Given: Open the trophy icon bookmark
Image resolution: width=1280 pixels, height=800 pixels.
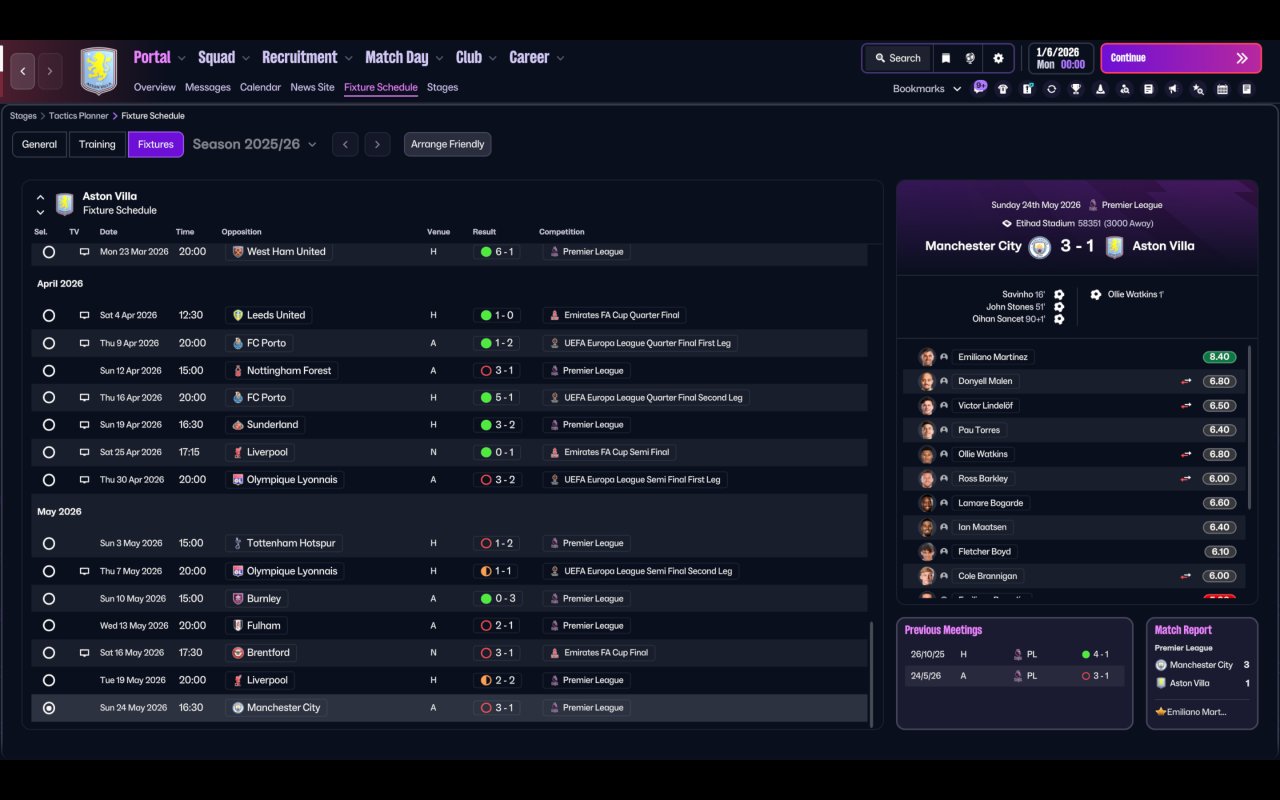Looking at the screenshot, I should pyautogui.click(x=1076, y=89).
